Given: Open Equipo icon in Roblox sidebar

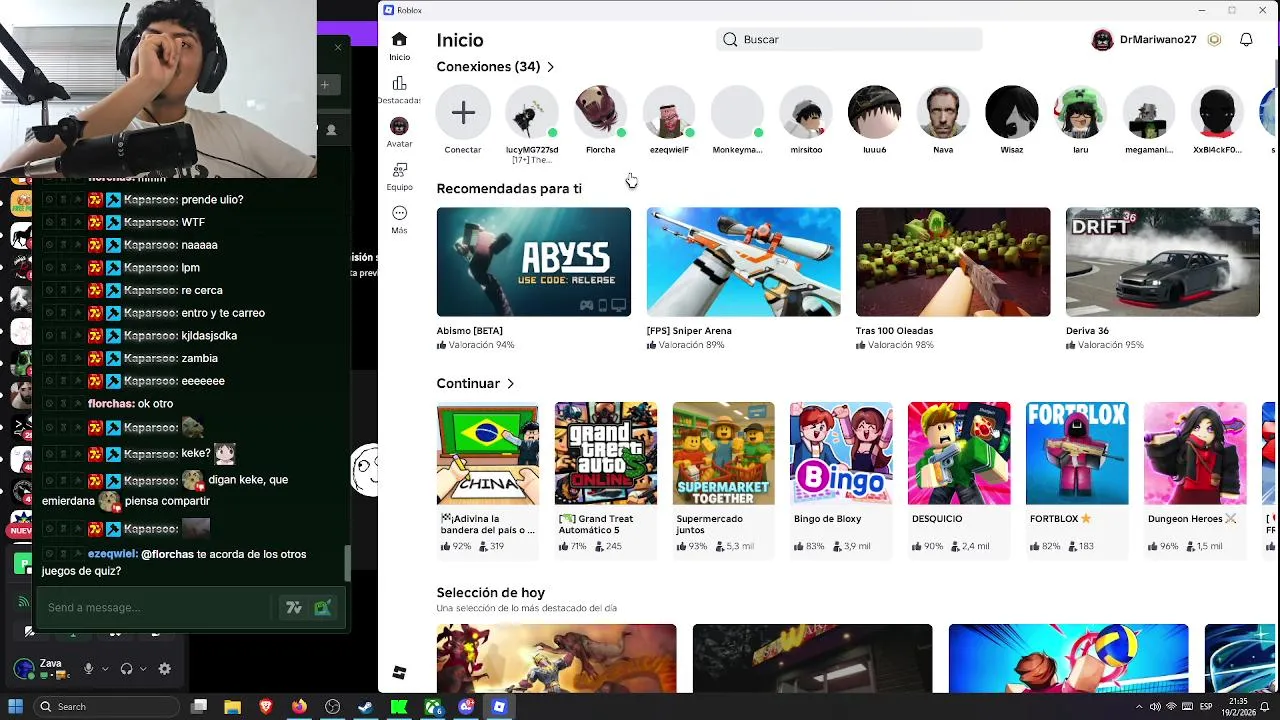Looking at the screenshot, I should (399, 170).
